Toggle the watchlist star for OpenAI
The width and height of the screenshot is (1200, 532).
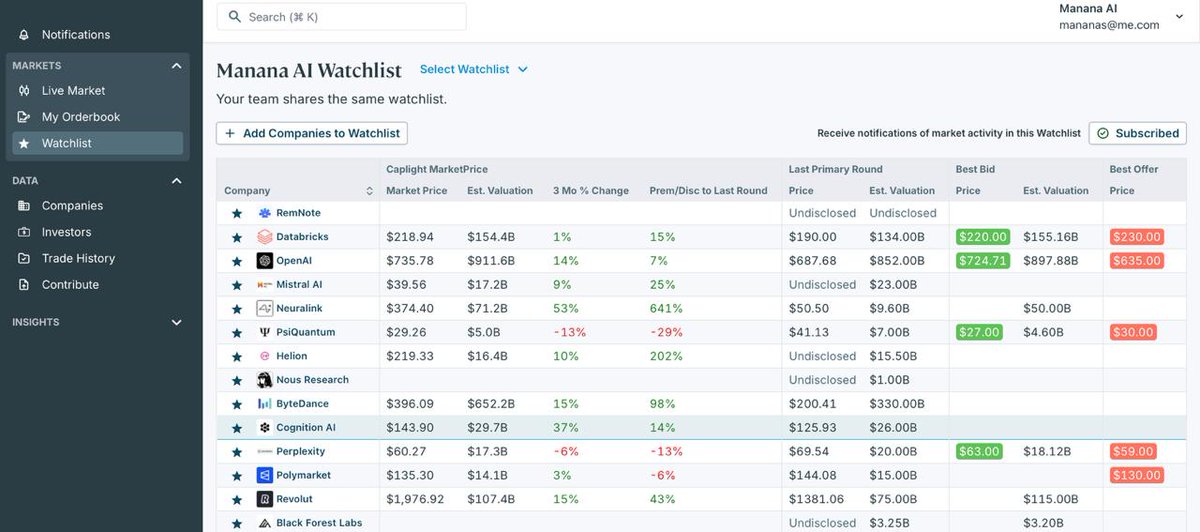[237, 261]
